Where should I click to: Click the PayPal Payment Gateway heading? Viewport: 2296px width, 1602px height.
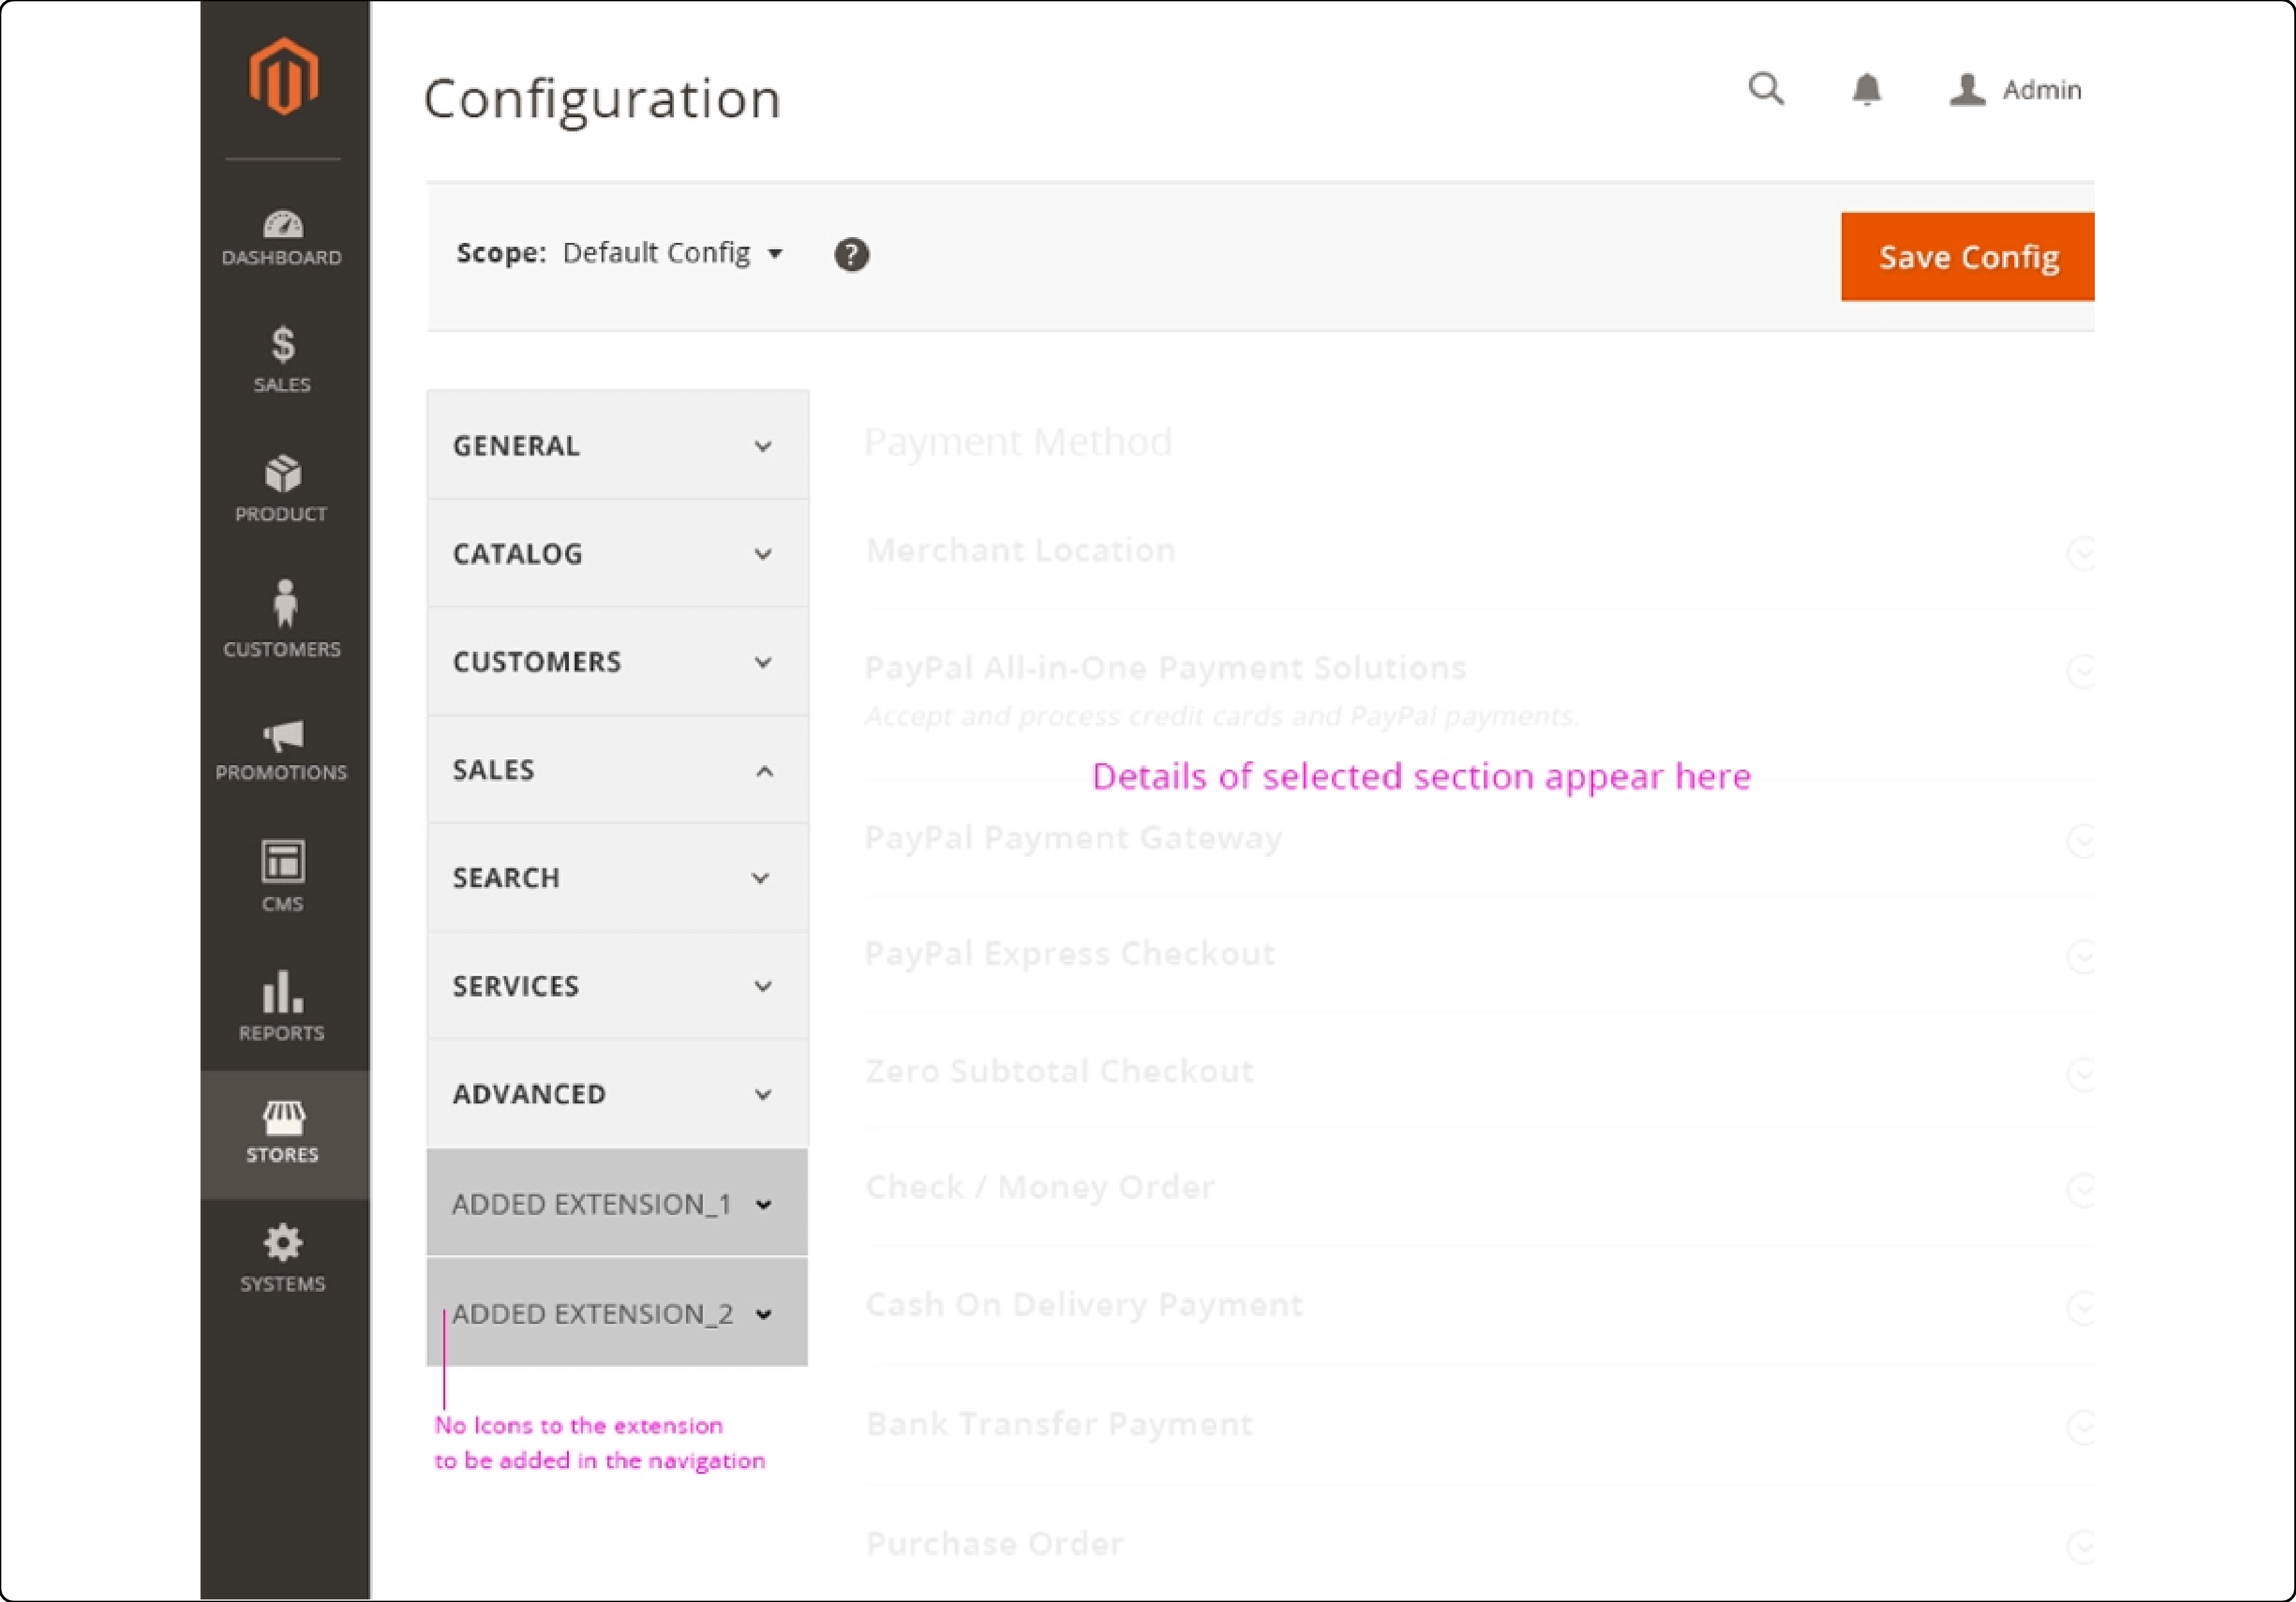[x=1073, y=838]
